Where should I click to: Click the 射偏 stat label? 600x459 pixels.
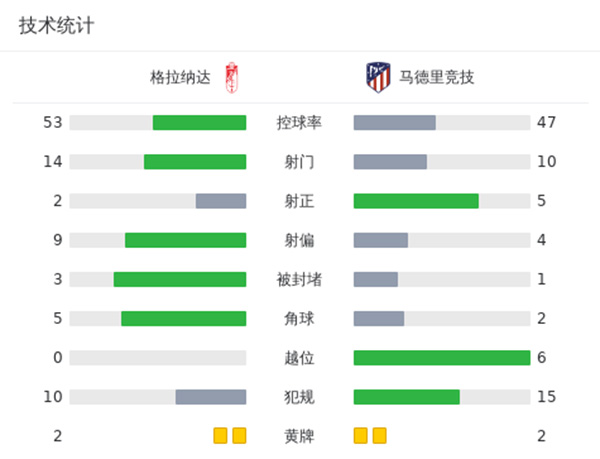click(299, 240)
